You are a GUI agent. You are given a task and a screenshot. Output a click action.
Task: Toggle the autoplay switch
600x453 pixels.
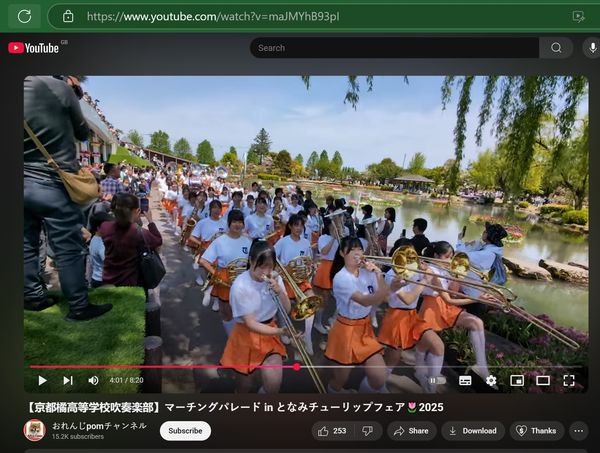coord(437,380)
